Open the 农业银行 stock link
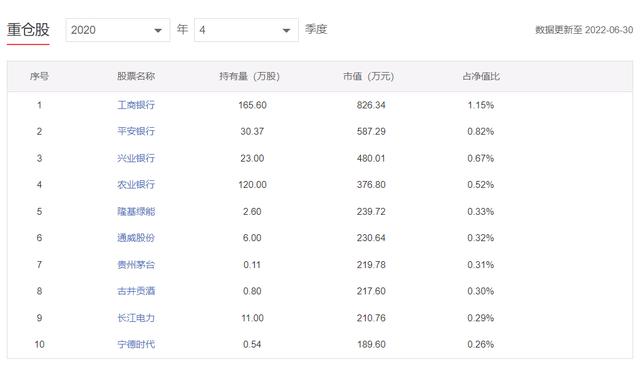Viewport: 640px width, 367px height. [x=136, y=185]
